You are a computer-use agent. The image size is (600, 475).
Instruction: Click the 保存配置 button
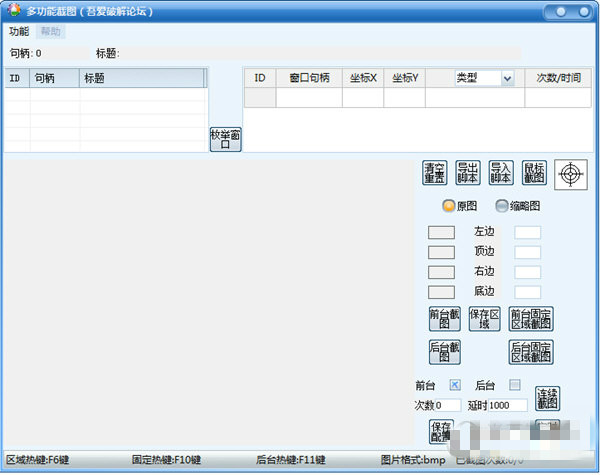pos(441,431)
